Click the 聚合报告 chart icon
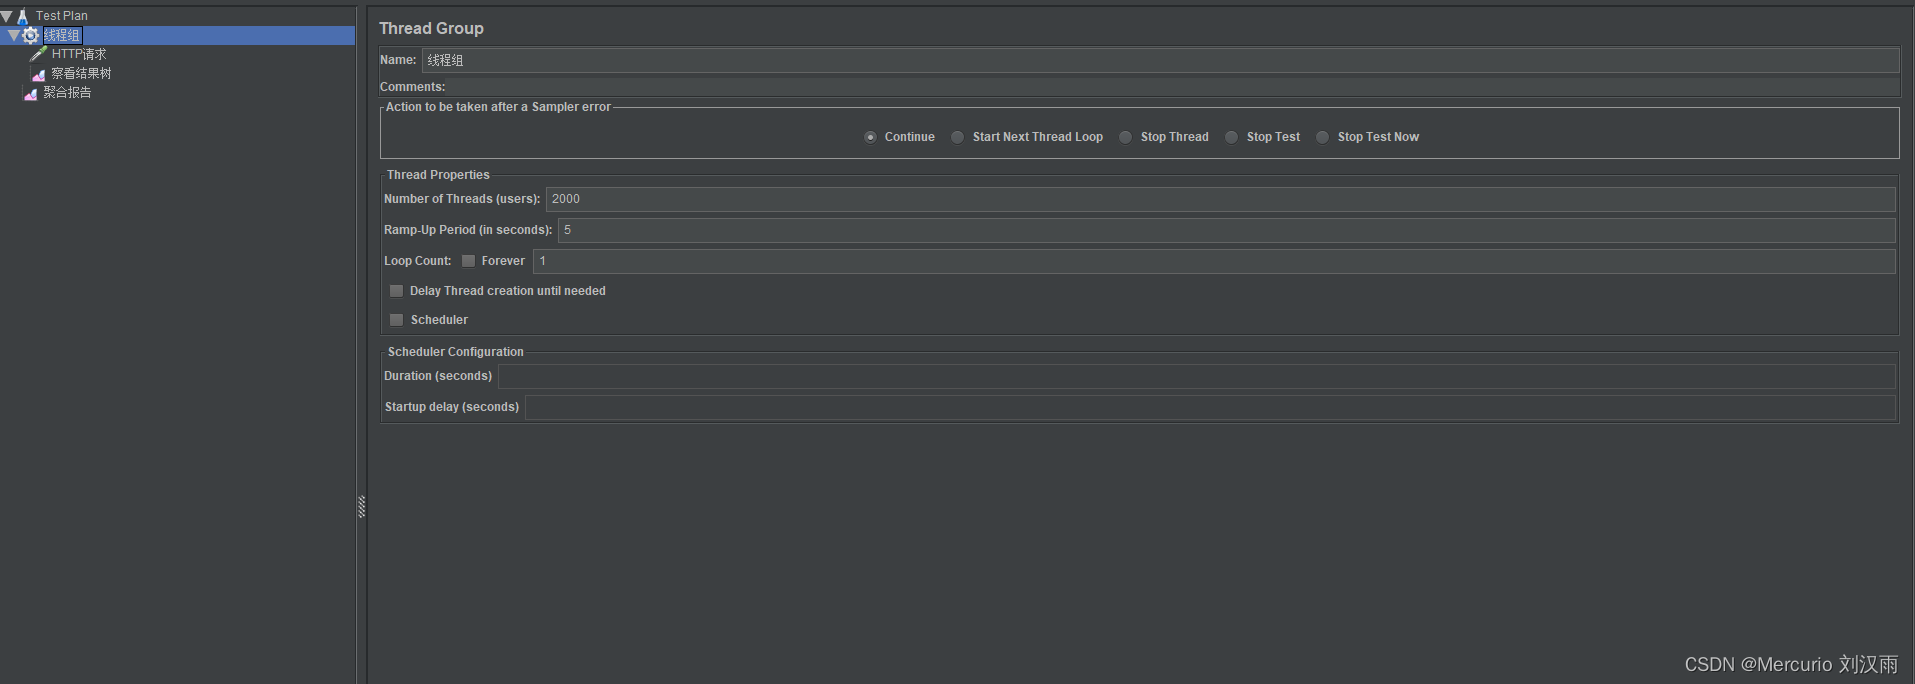 tap(31, 93)
